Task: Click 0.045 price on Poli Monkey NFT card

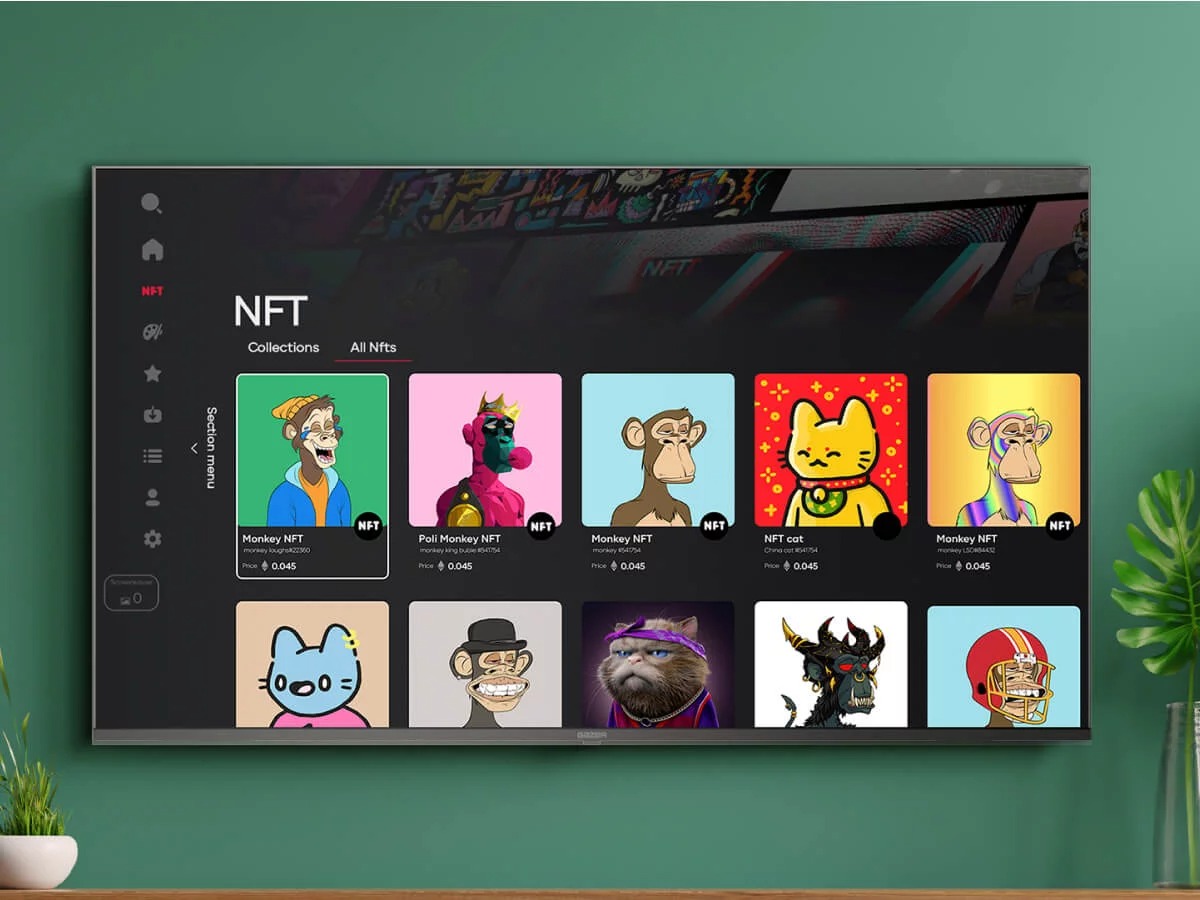Action: 460,566
